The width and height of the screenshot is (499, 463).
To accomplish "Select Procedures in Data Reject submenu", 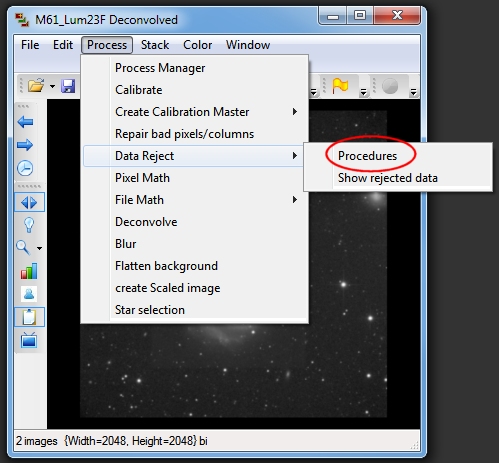I will click(367, 156).
